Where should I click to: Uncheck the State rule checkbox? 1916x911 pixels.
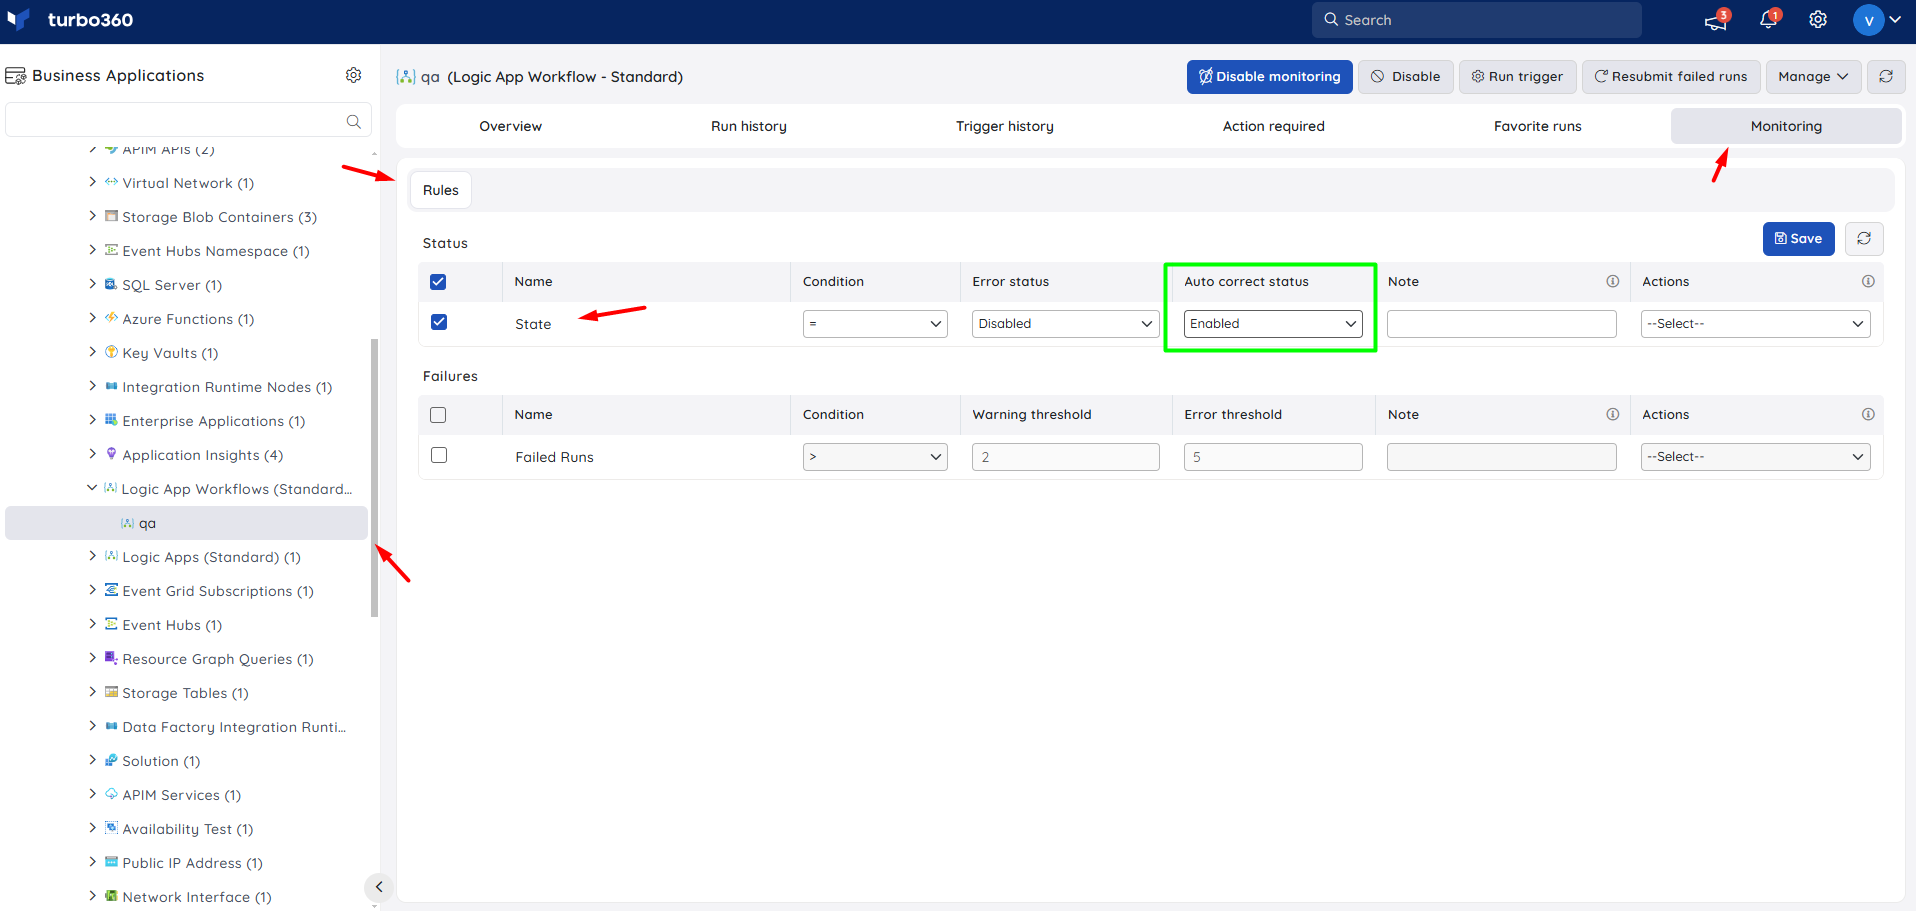tap(439, 322)
